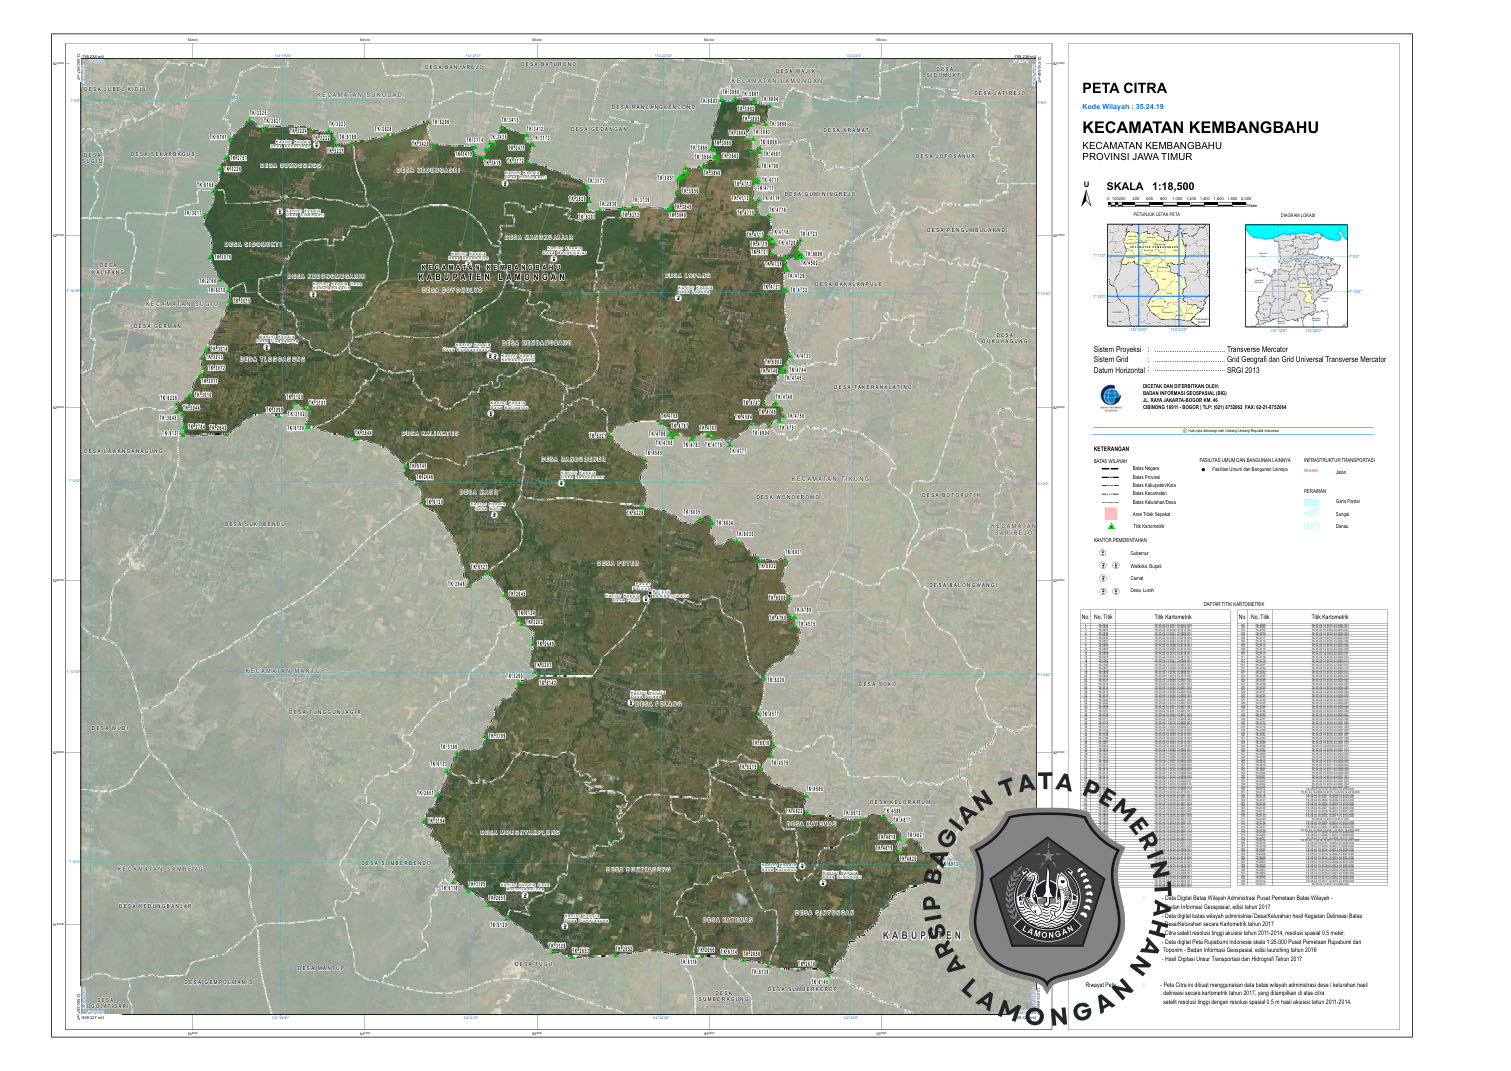Image resolution: width=1511 pixels, height=1071 pixels.
Task: Click the green Titik Kartometrik triangle in legend
Action: point(1110,526)
